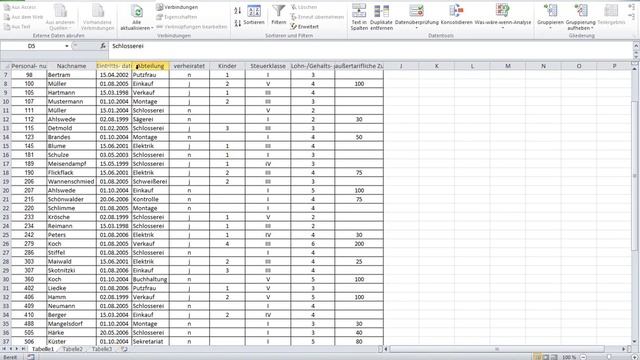Click the cell containing Mangelsdorf
Image resolution: width=640 pixels, height=360 pixels.
(x=71, y=324)
